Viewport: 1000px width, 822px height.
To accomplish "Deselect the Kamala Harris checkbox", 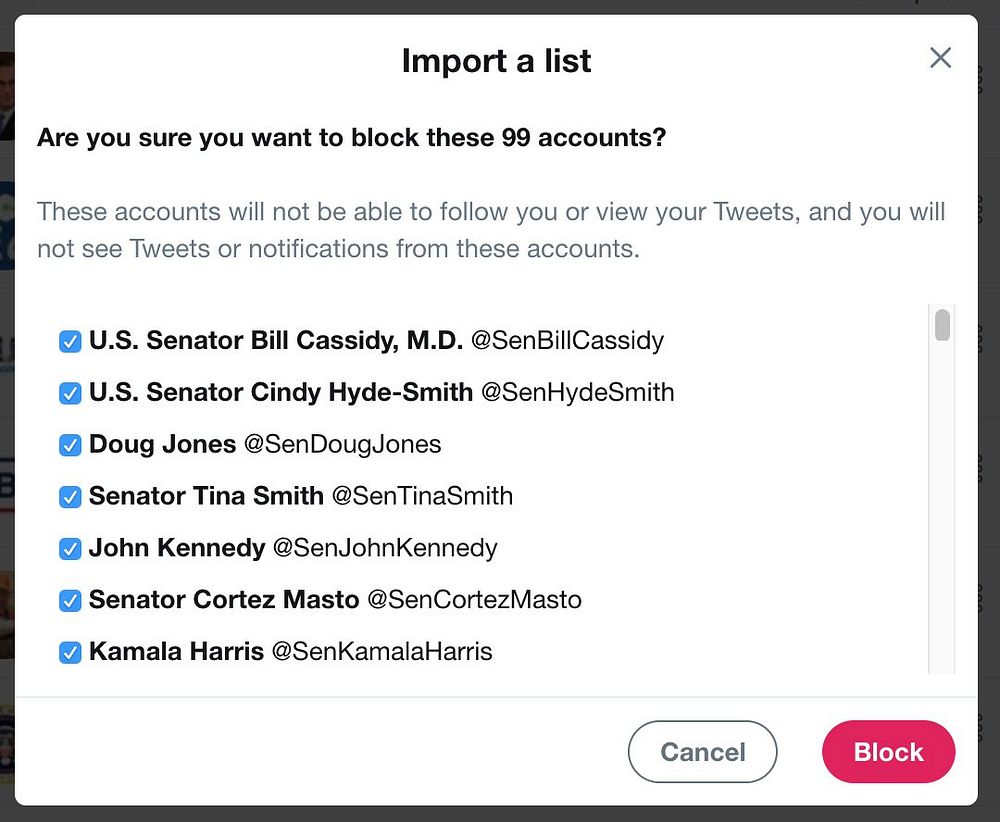I will 70,653.
